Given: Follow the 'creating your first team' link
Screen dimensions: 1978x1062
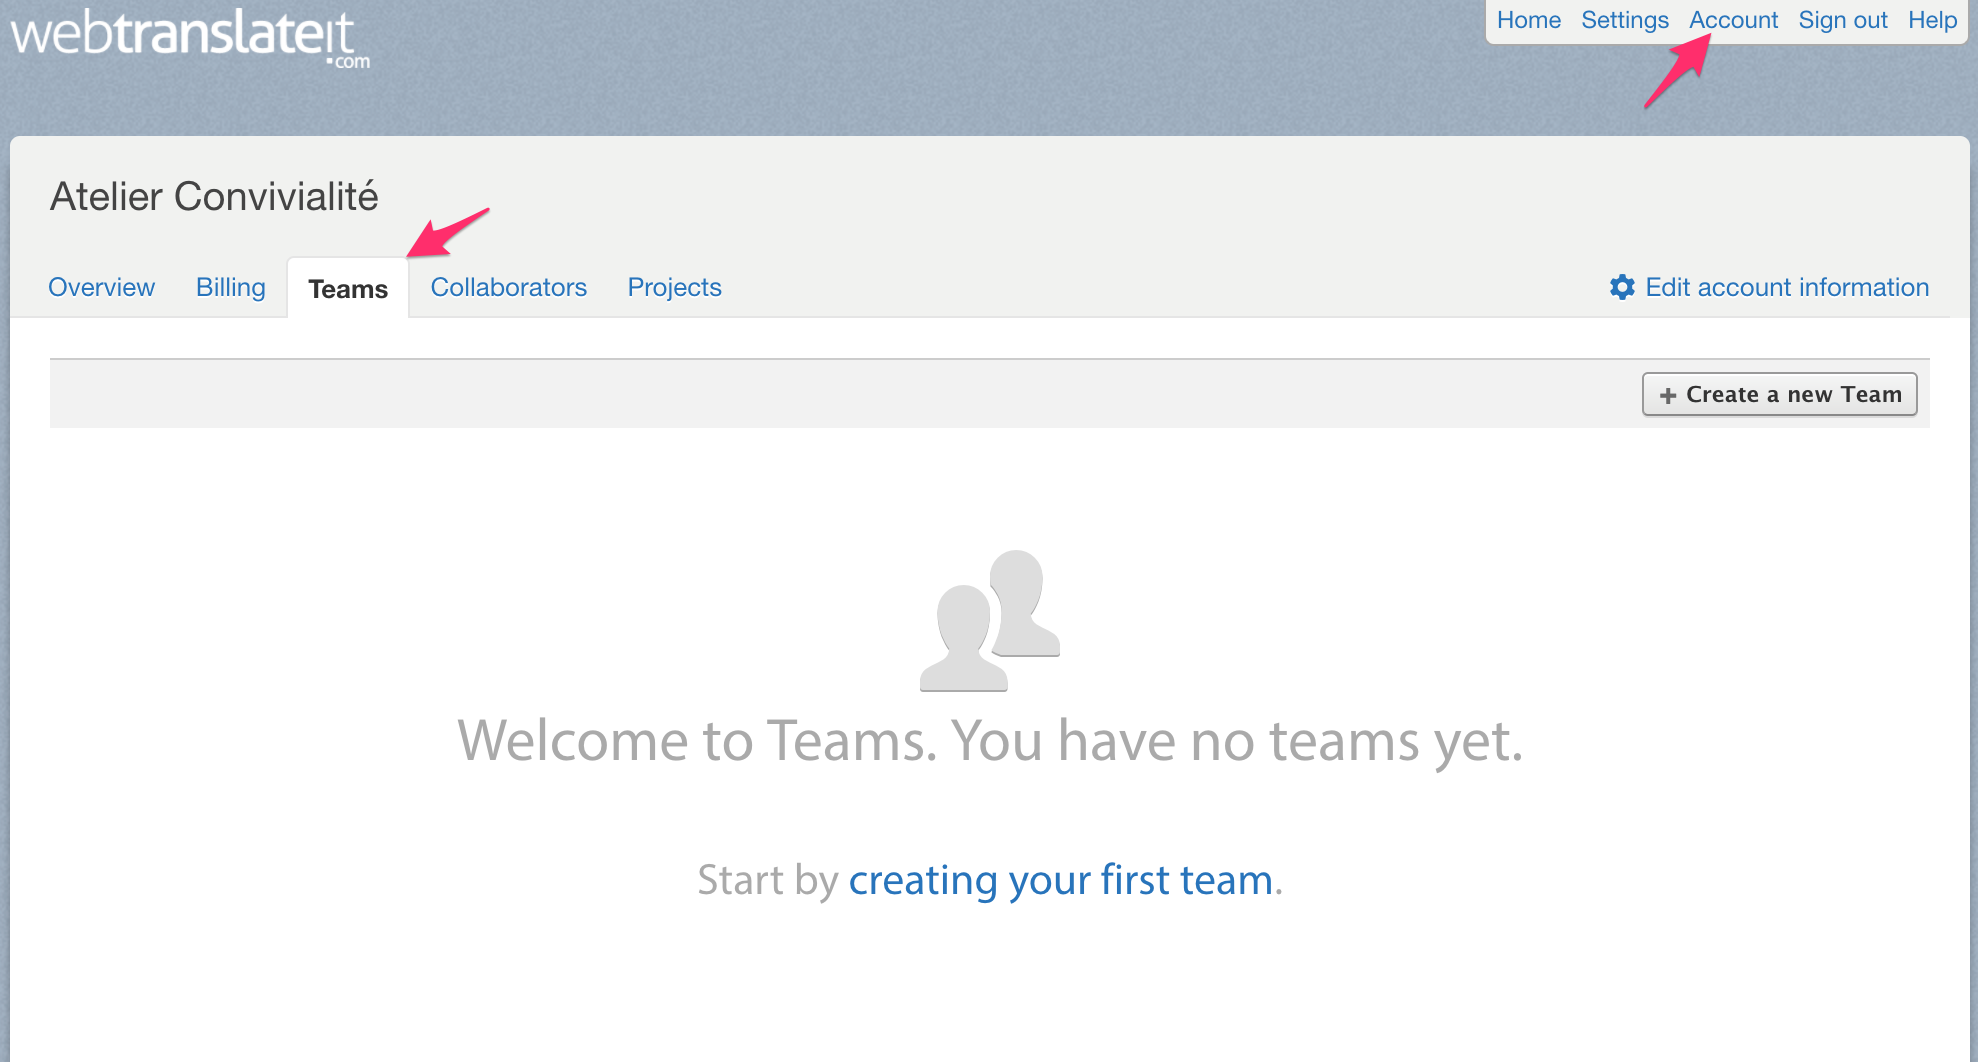Looking at the screenshot, I should tap(1060, 880).
